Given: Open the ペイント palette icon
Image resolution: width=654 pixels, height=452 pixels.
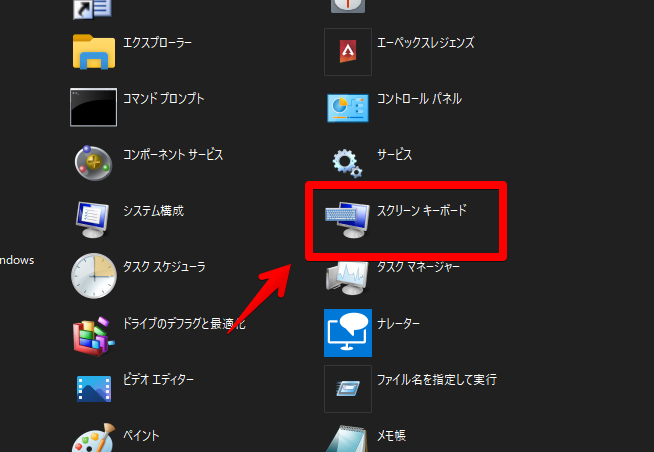Looking at the screenshot, I should [93, 438].
